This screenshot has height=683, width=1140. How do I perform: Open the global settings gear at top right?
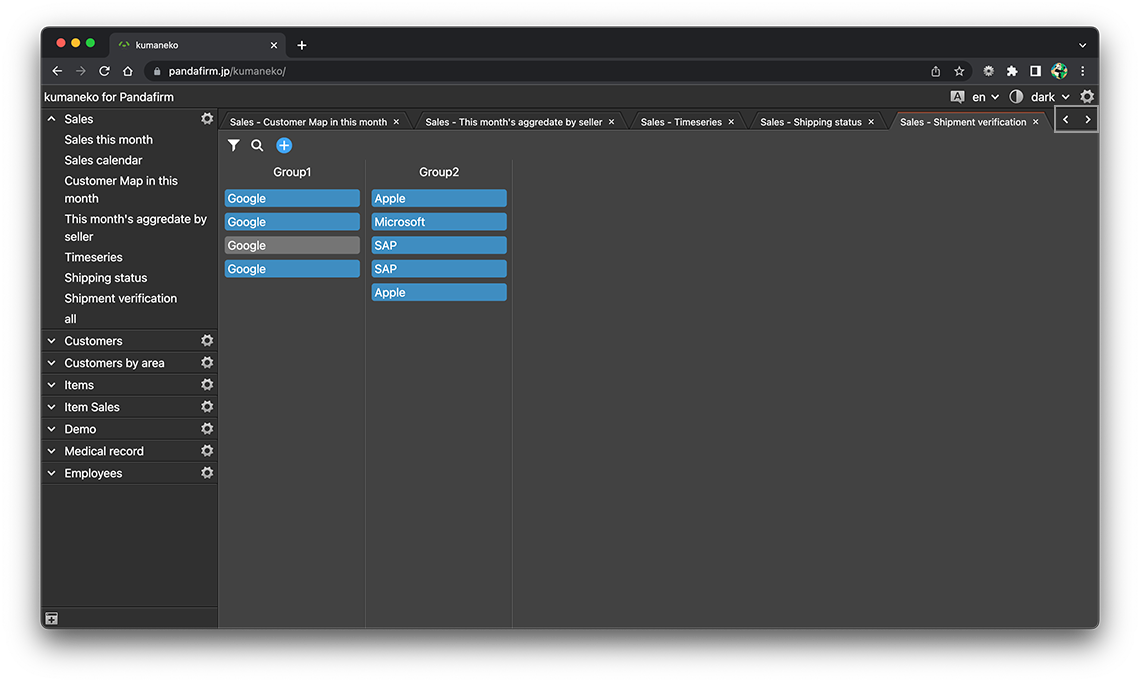[1087, 97]
